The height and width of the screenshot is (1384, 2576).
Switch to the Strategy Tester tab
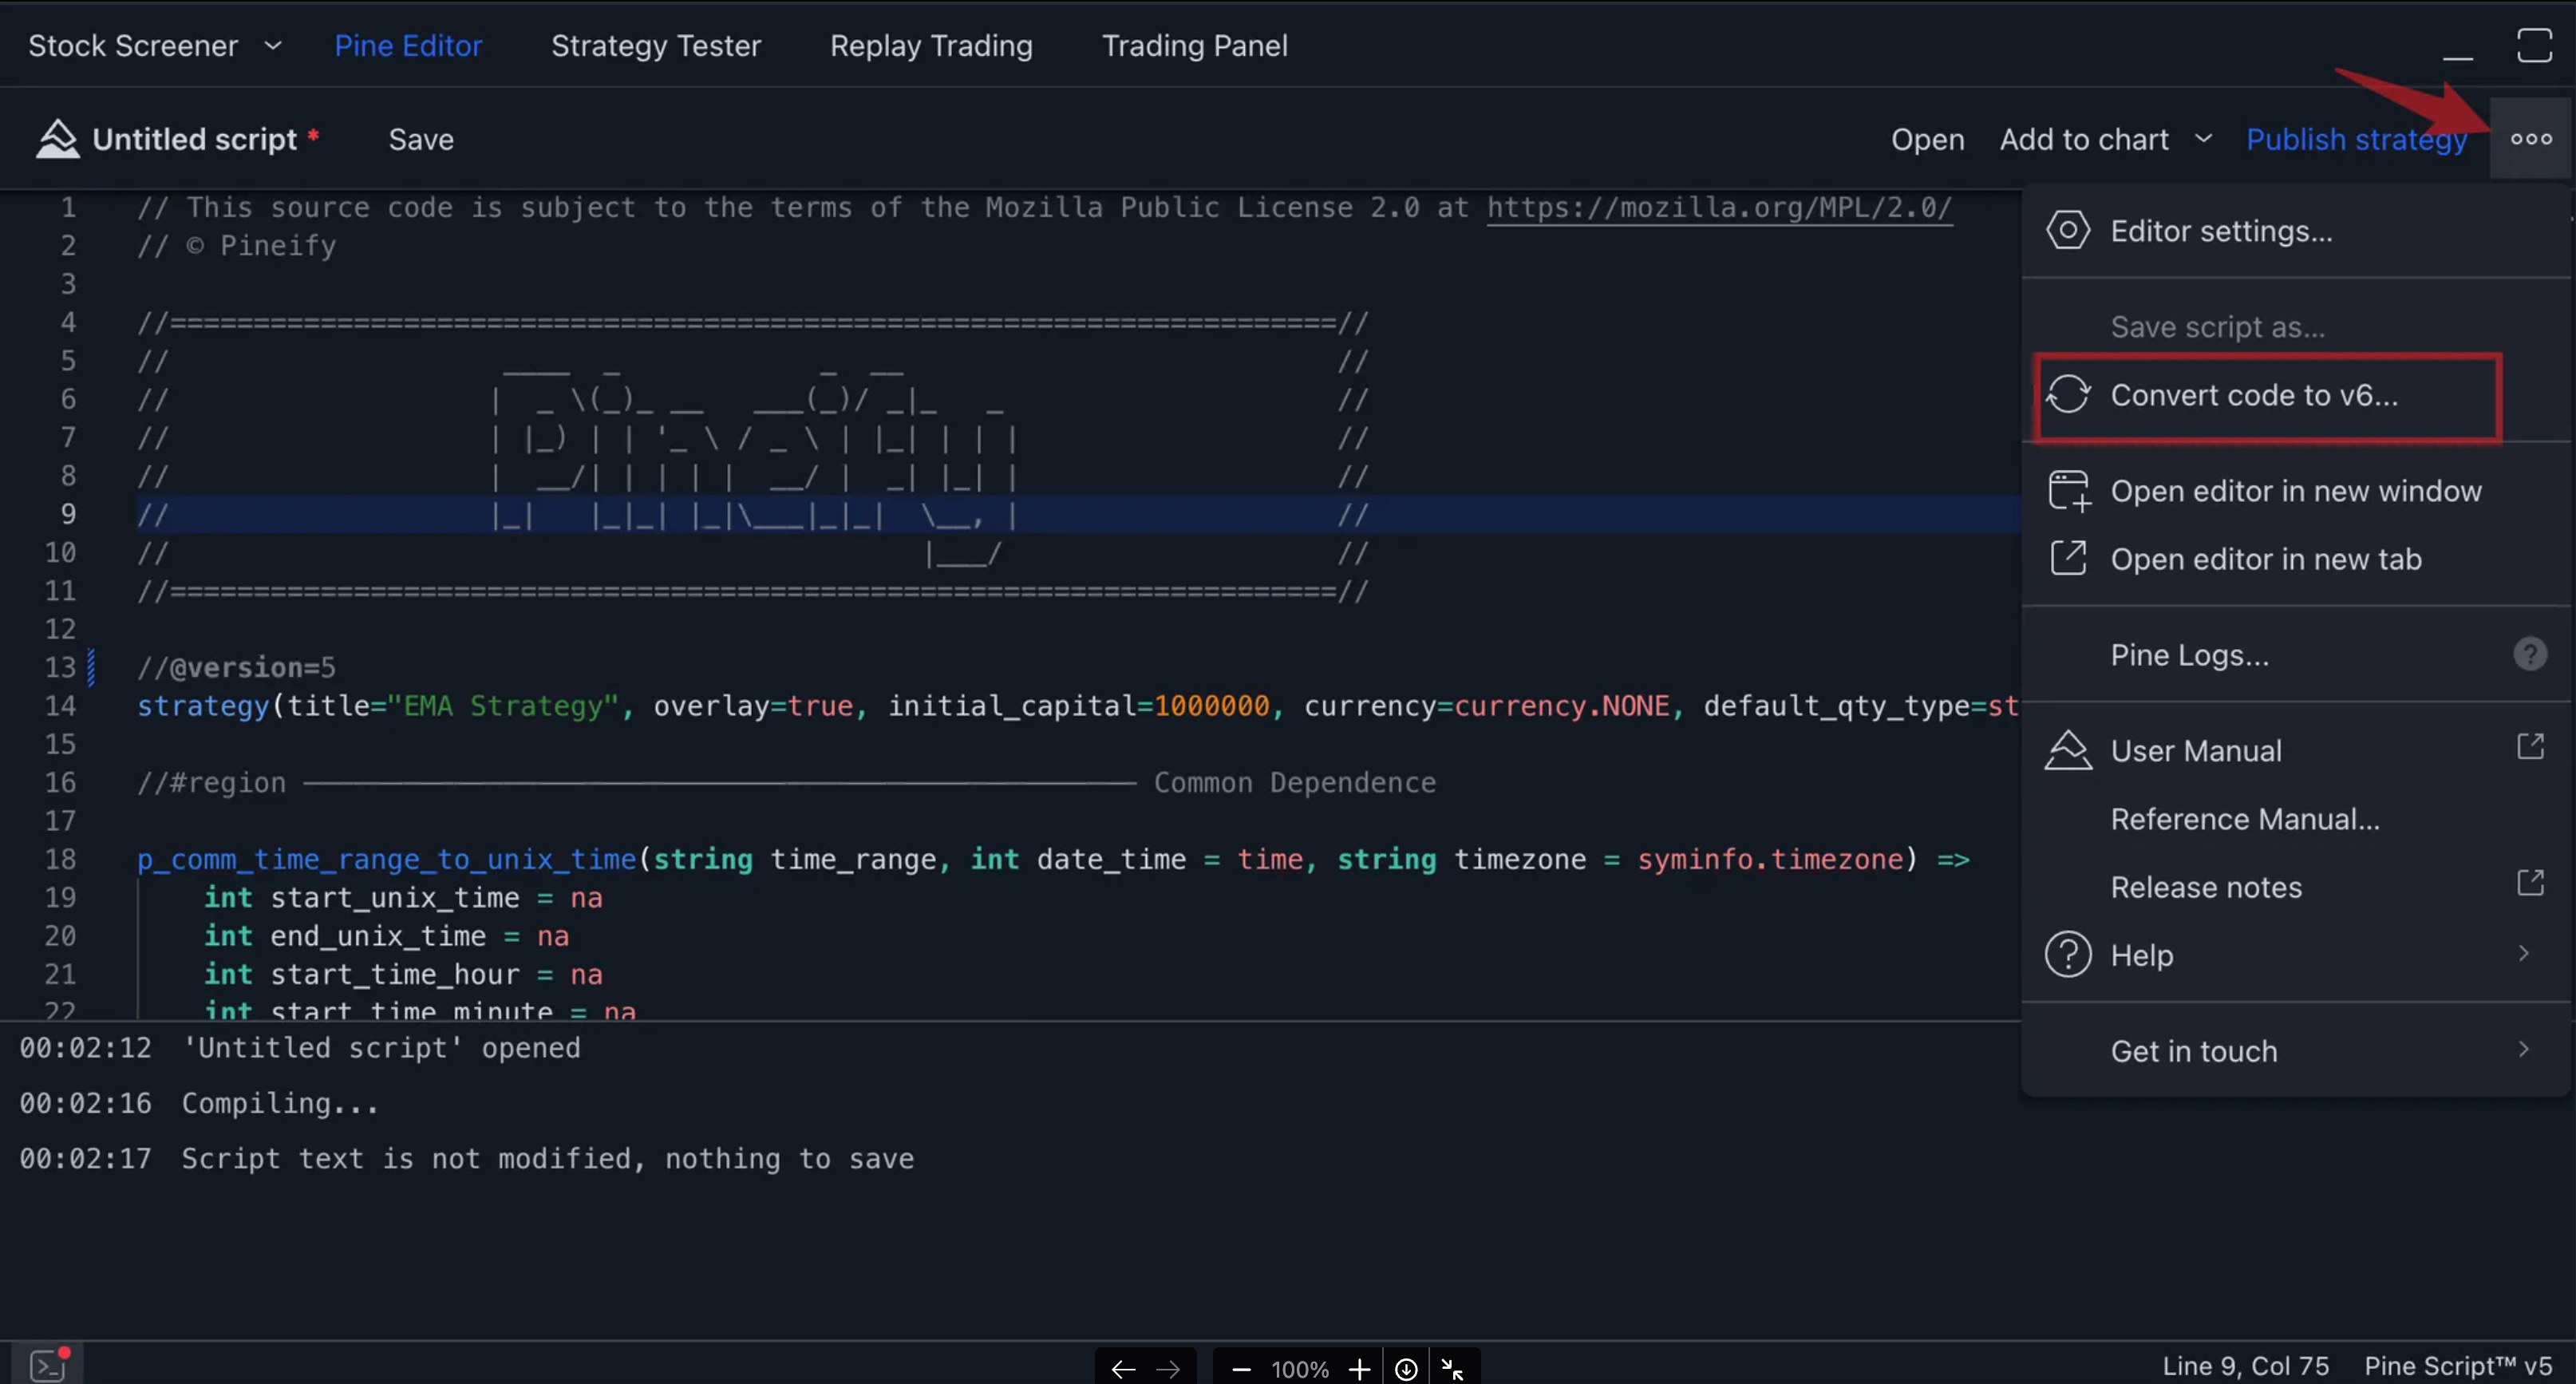pyautogui.click(x=656, y=46)
